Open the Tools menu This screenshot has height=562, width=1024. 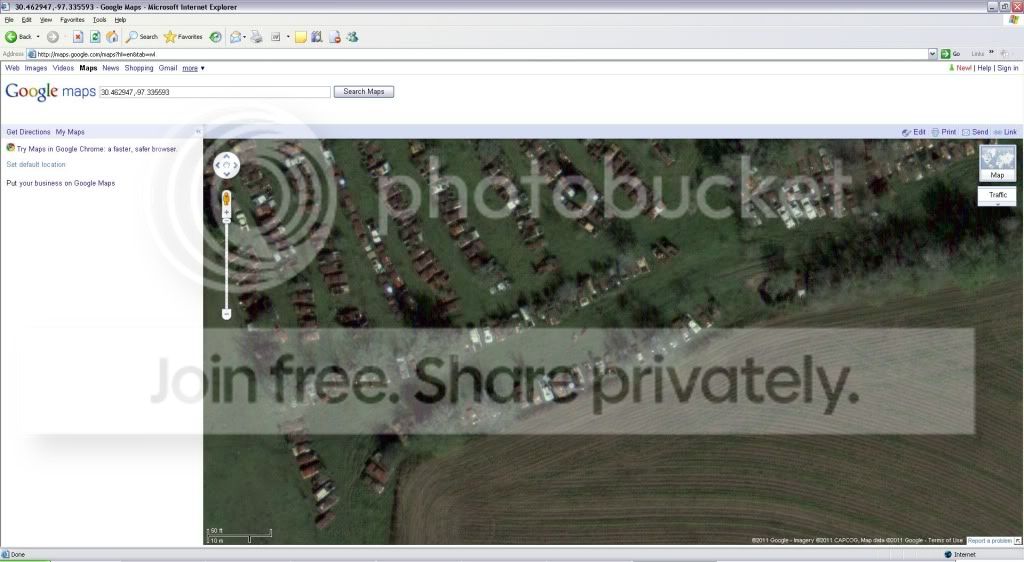coord(99,20)
